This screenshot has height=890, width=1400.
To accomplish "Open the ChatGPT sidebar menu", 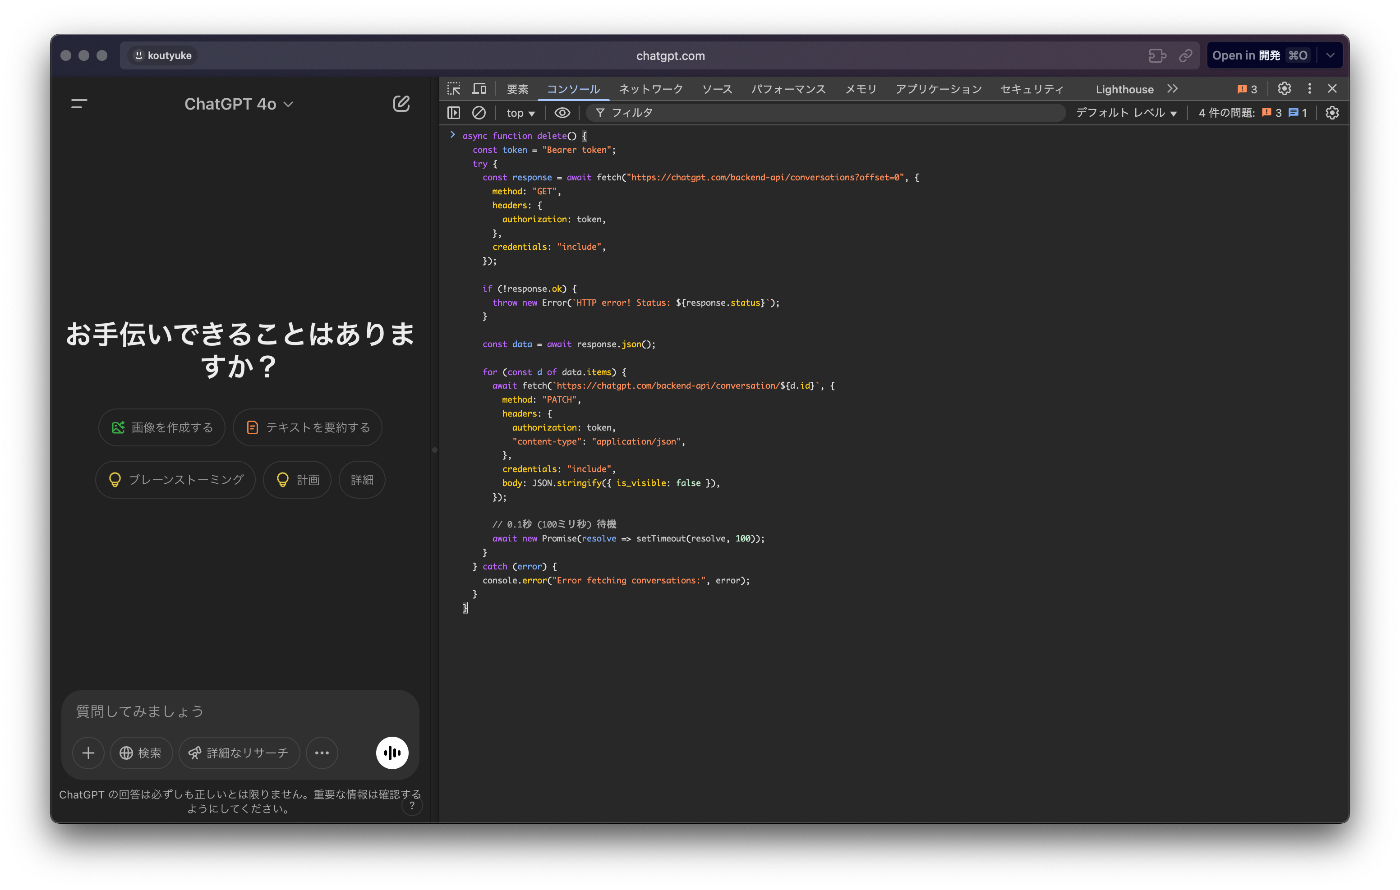I will point(80,103).
